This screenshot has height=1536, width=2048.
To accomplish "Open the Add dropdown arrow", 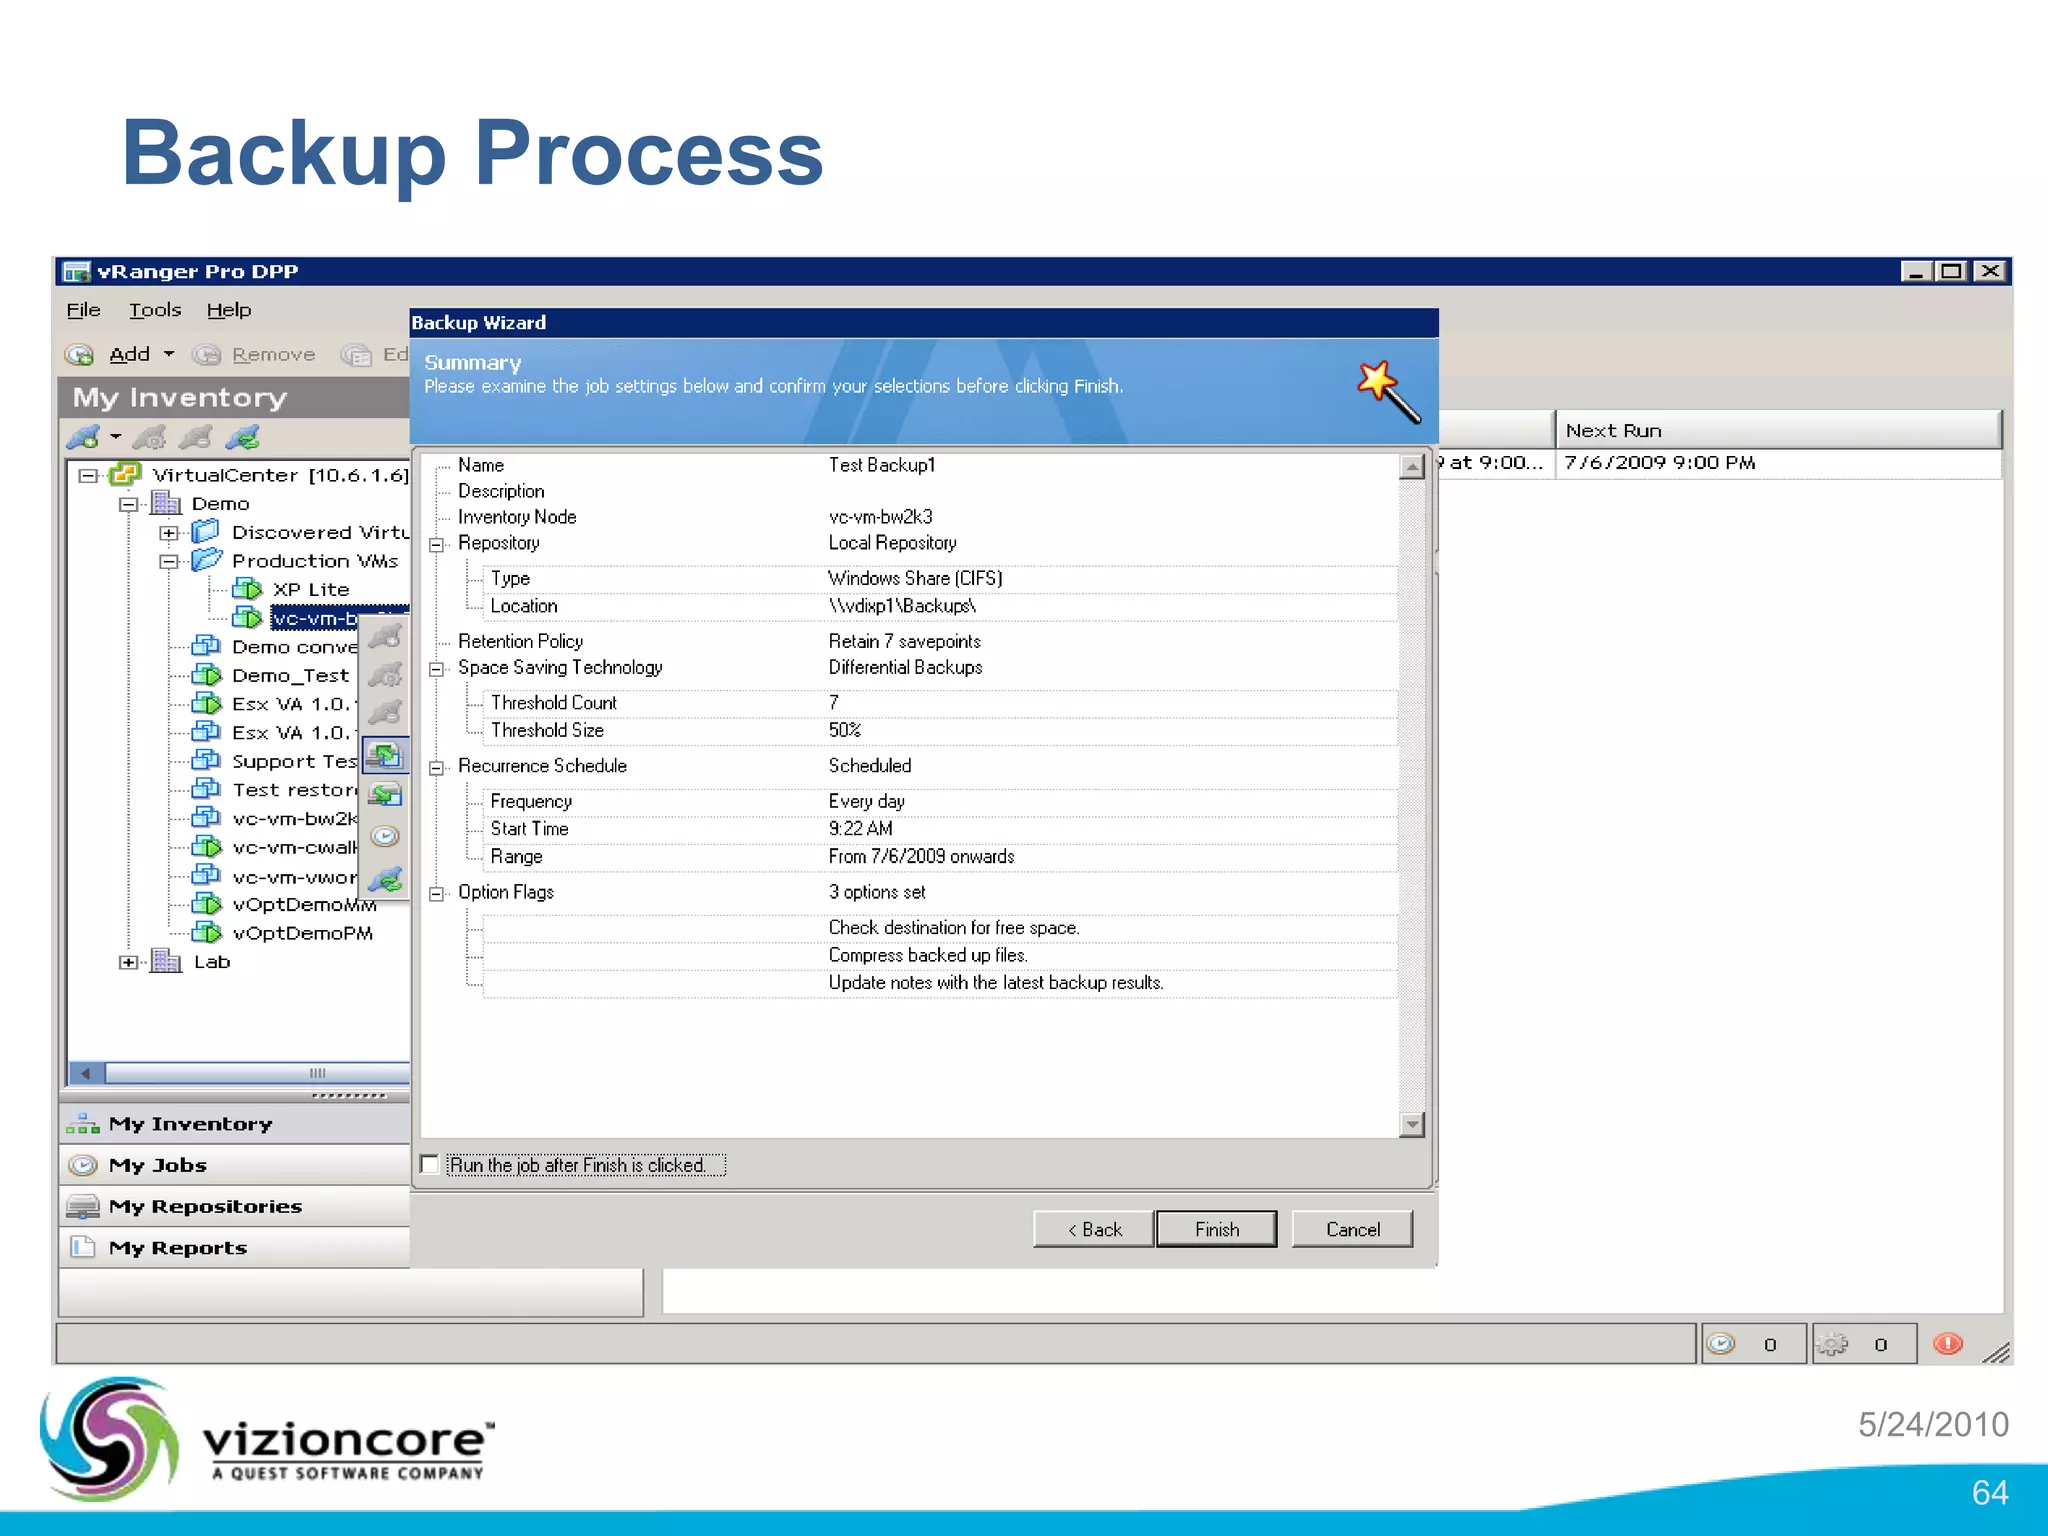I will (169, 354).
